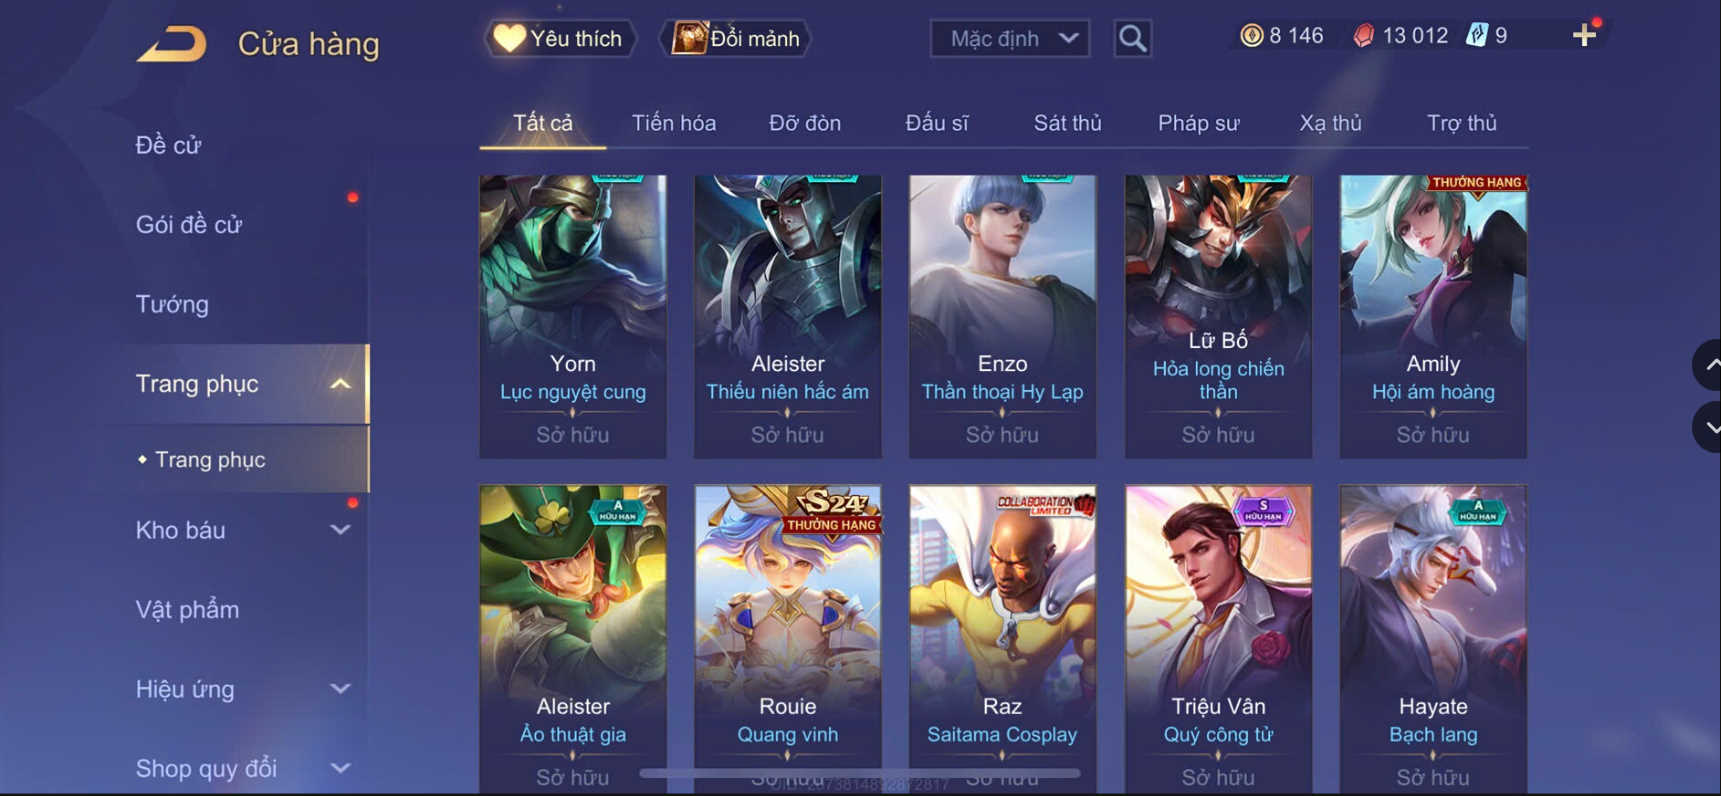This screenshot has height=796, width=1721.
Task: Tap the gold coin balance icon
Action: click(1251, 36)
